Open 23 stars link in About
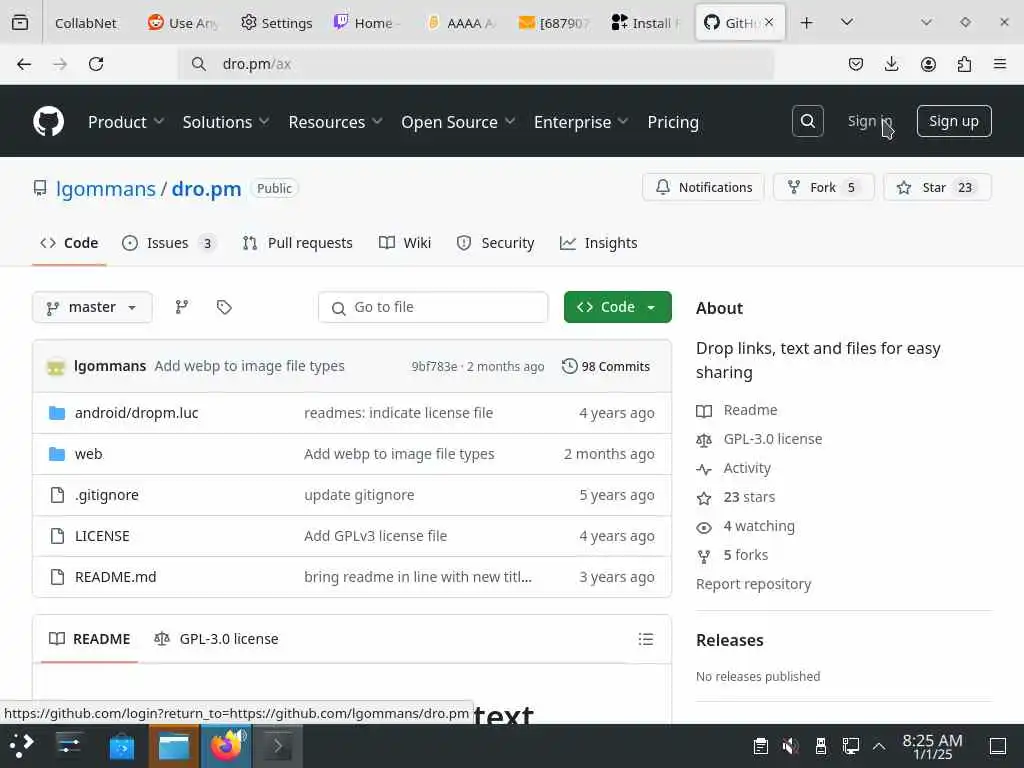The image size is (1024, 768). tap(748, 497)
